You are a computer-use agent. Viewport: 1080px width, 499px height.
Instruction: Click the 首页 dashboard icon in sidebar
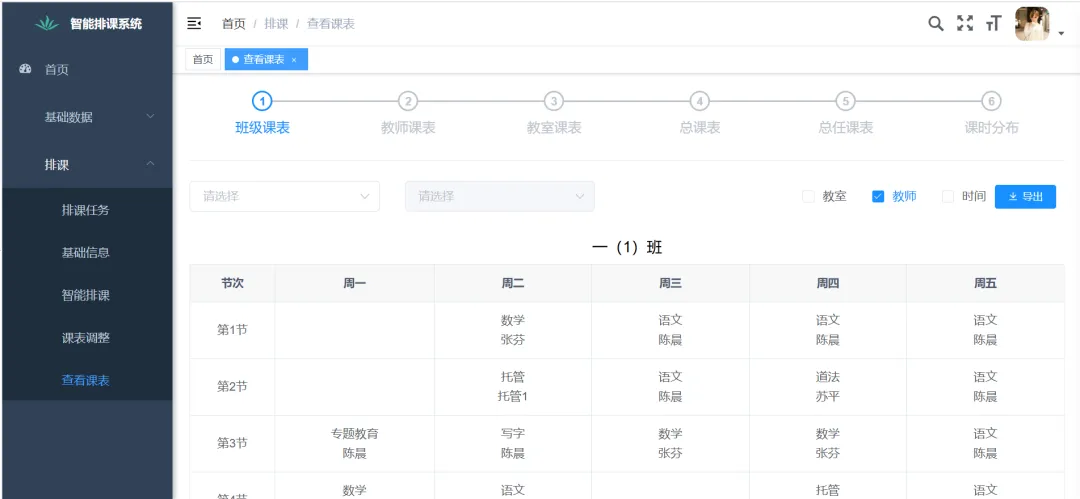tap(26, 69)
